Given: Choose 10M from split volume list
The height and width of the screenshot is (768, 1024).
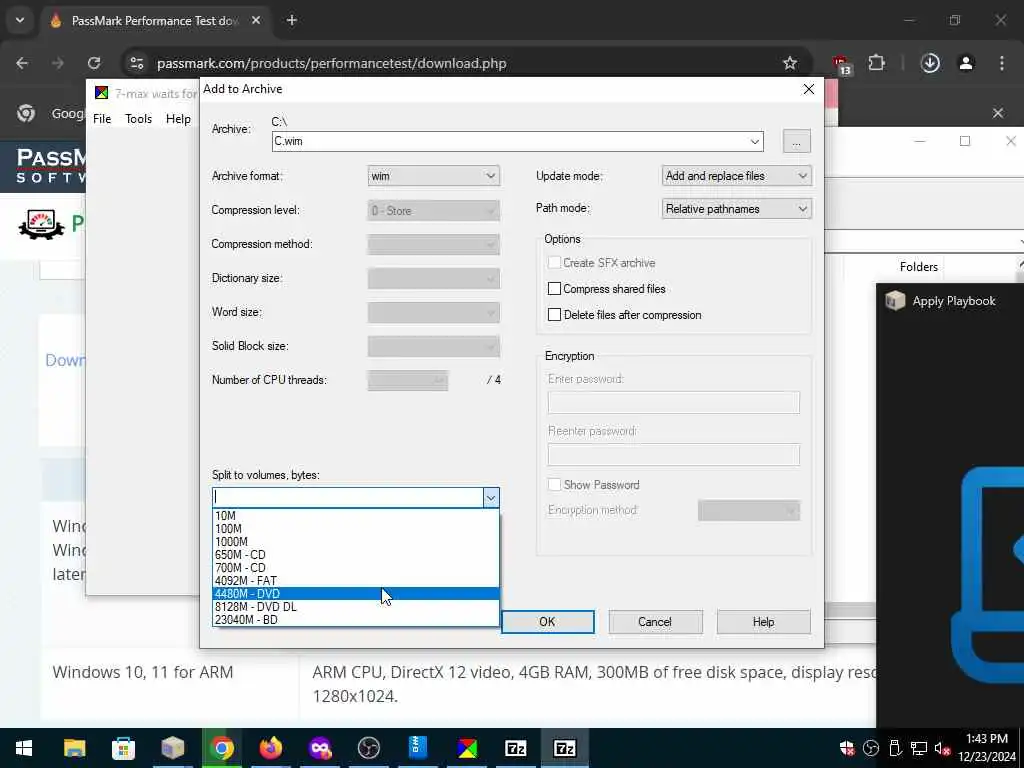Looking at the screenshot, I should click(356, 515).
